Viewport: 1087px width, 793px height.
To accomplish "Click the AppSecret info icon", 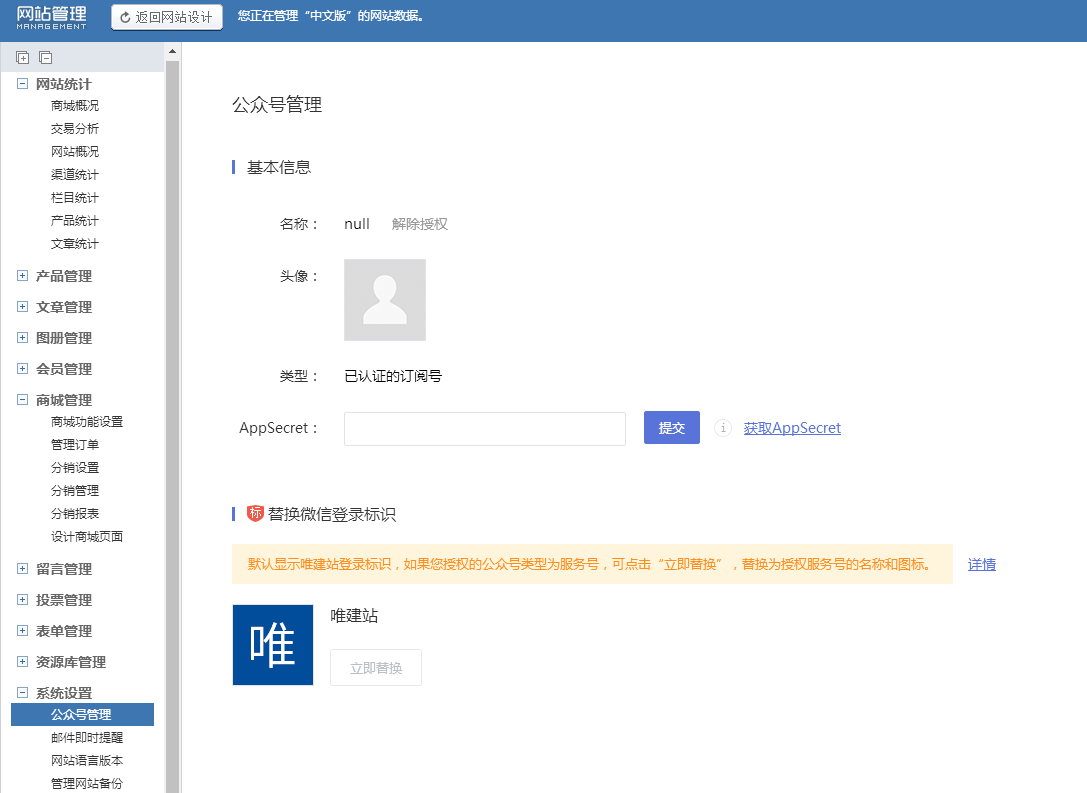I will 723,428.
